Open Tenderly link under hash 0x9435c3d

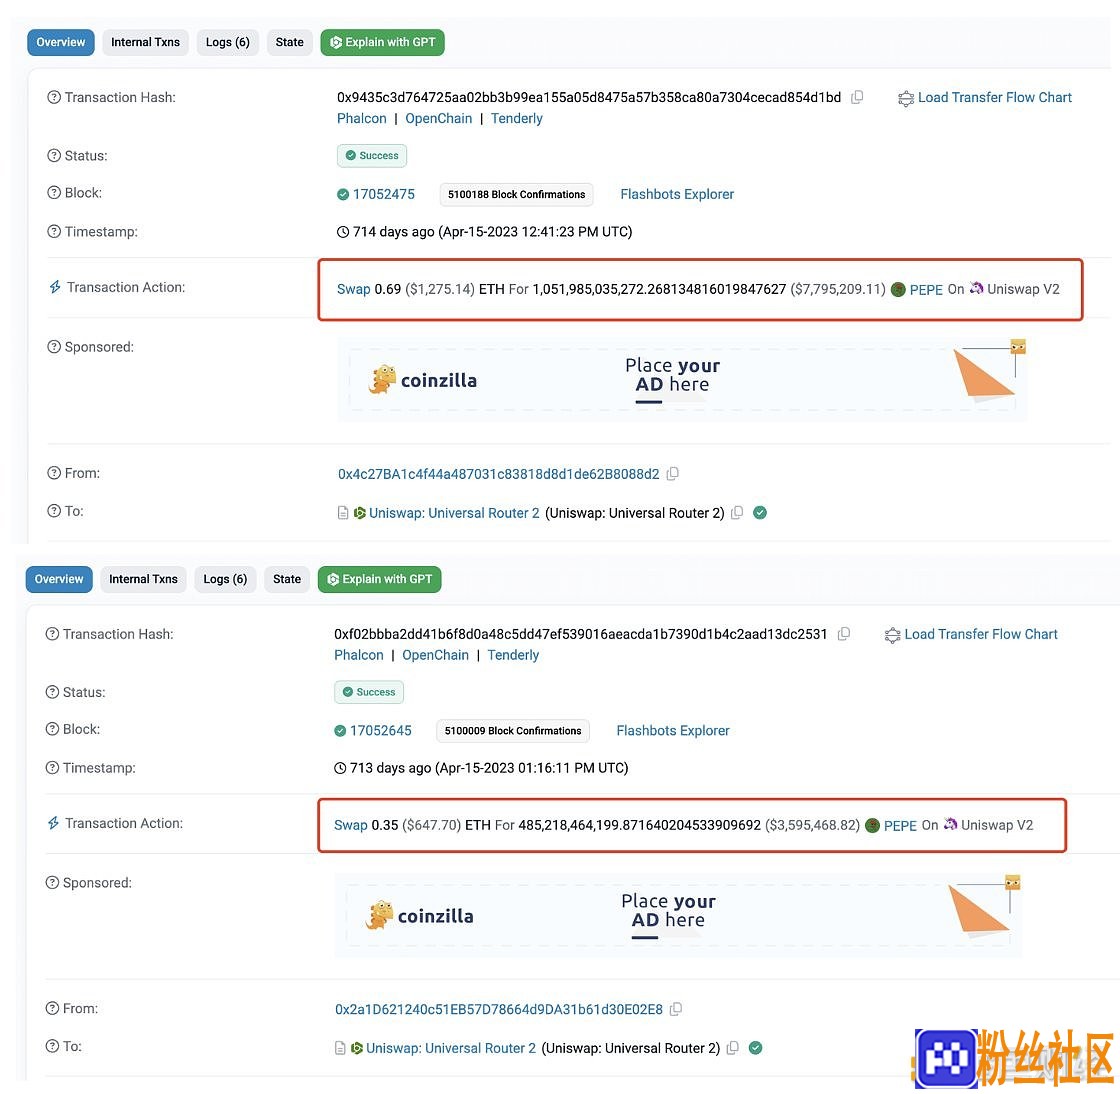516,119
